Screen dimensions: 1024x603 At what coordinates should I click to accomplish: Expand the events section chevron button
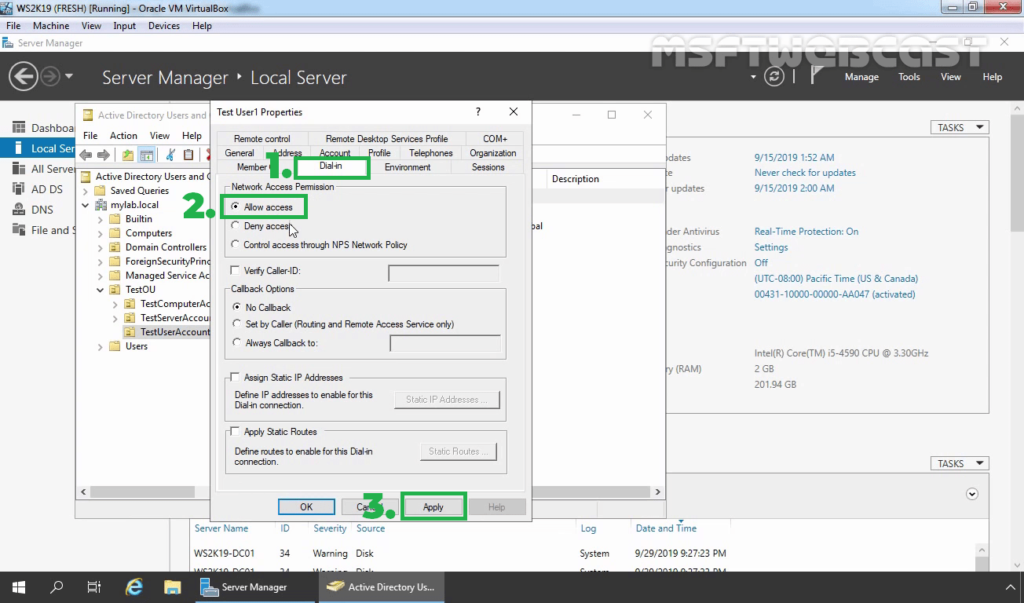click(x=972, y=494)
